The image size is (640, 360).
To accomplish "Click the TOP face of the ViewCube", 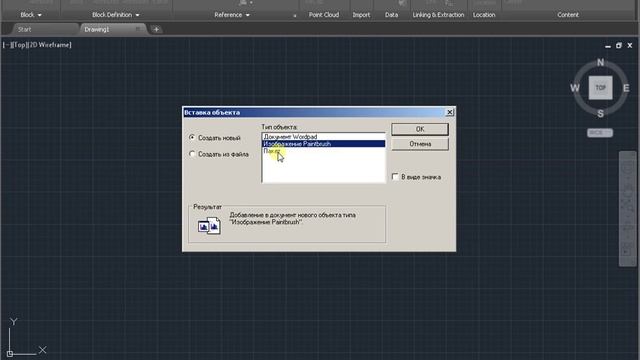I will (600, 87).
